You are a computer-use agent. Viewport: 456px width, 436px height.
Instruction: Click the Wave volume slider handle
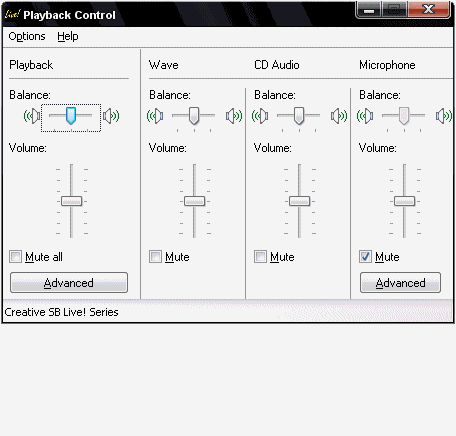click(x=194, y=201)
